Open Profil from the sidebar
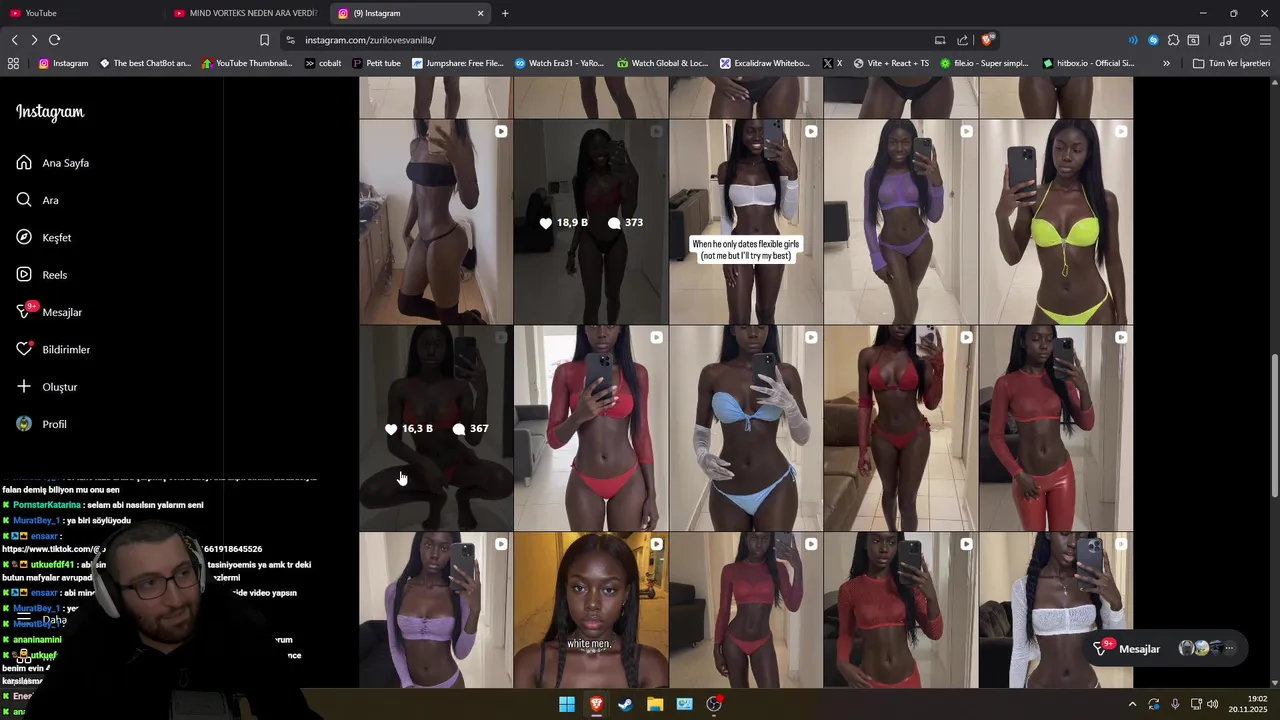Screen dimensions: 1280x720 tap(41, 424)
